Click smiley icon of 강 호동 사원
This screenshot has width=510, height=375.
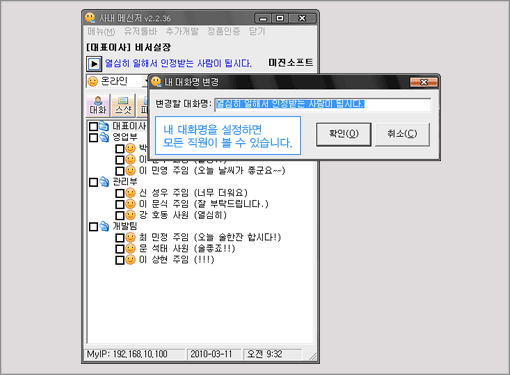click(130, 215)
